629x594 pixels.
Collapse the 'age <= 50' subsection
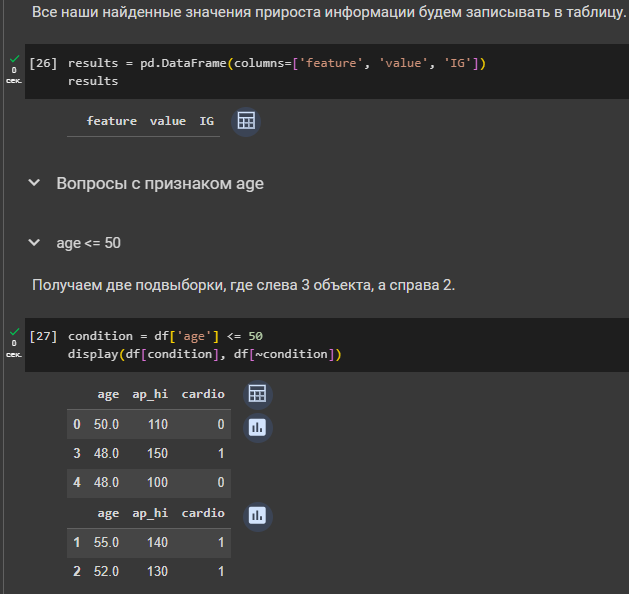[x=34, y=243]
